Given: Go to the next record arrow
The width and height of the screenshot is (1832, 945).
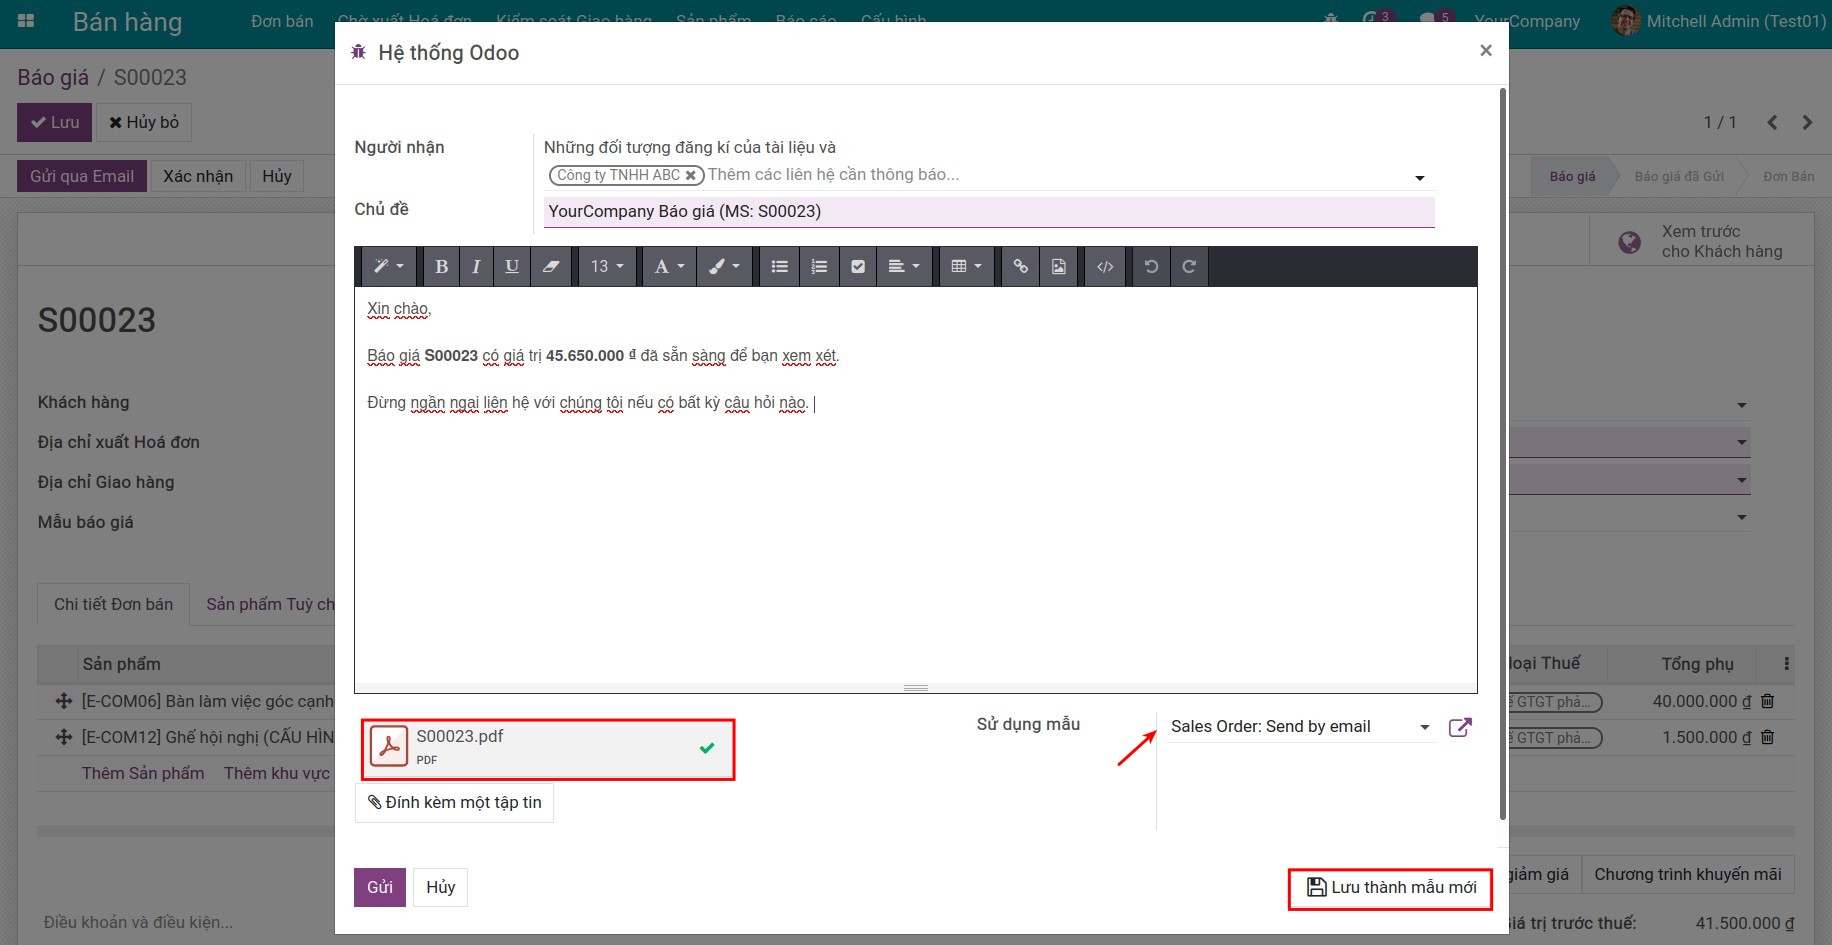Looking at the screenshot, I should [1807, 122].
